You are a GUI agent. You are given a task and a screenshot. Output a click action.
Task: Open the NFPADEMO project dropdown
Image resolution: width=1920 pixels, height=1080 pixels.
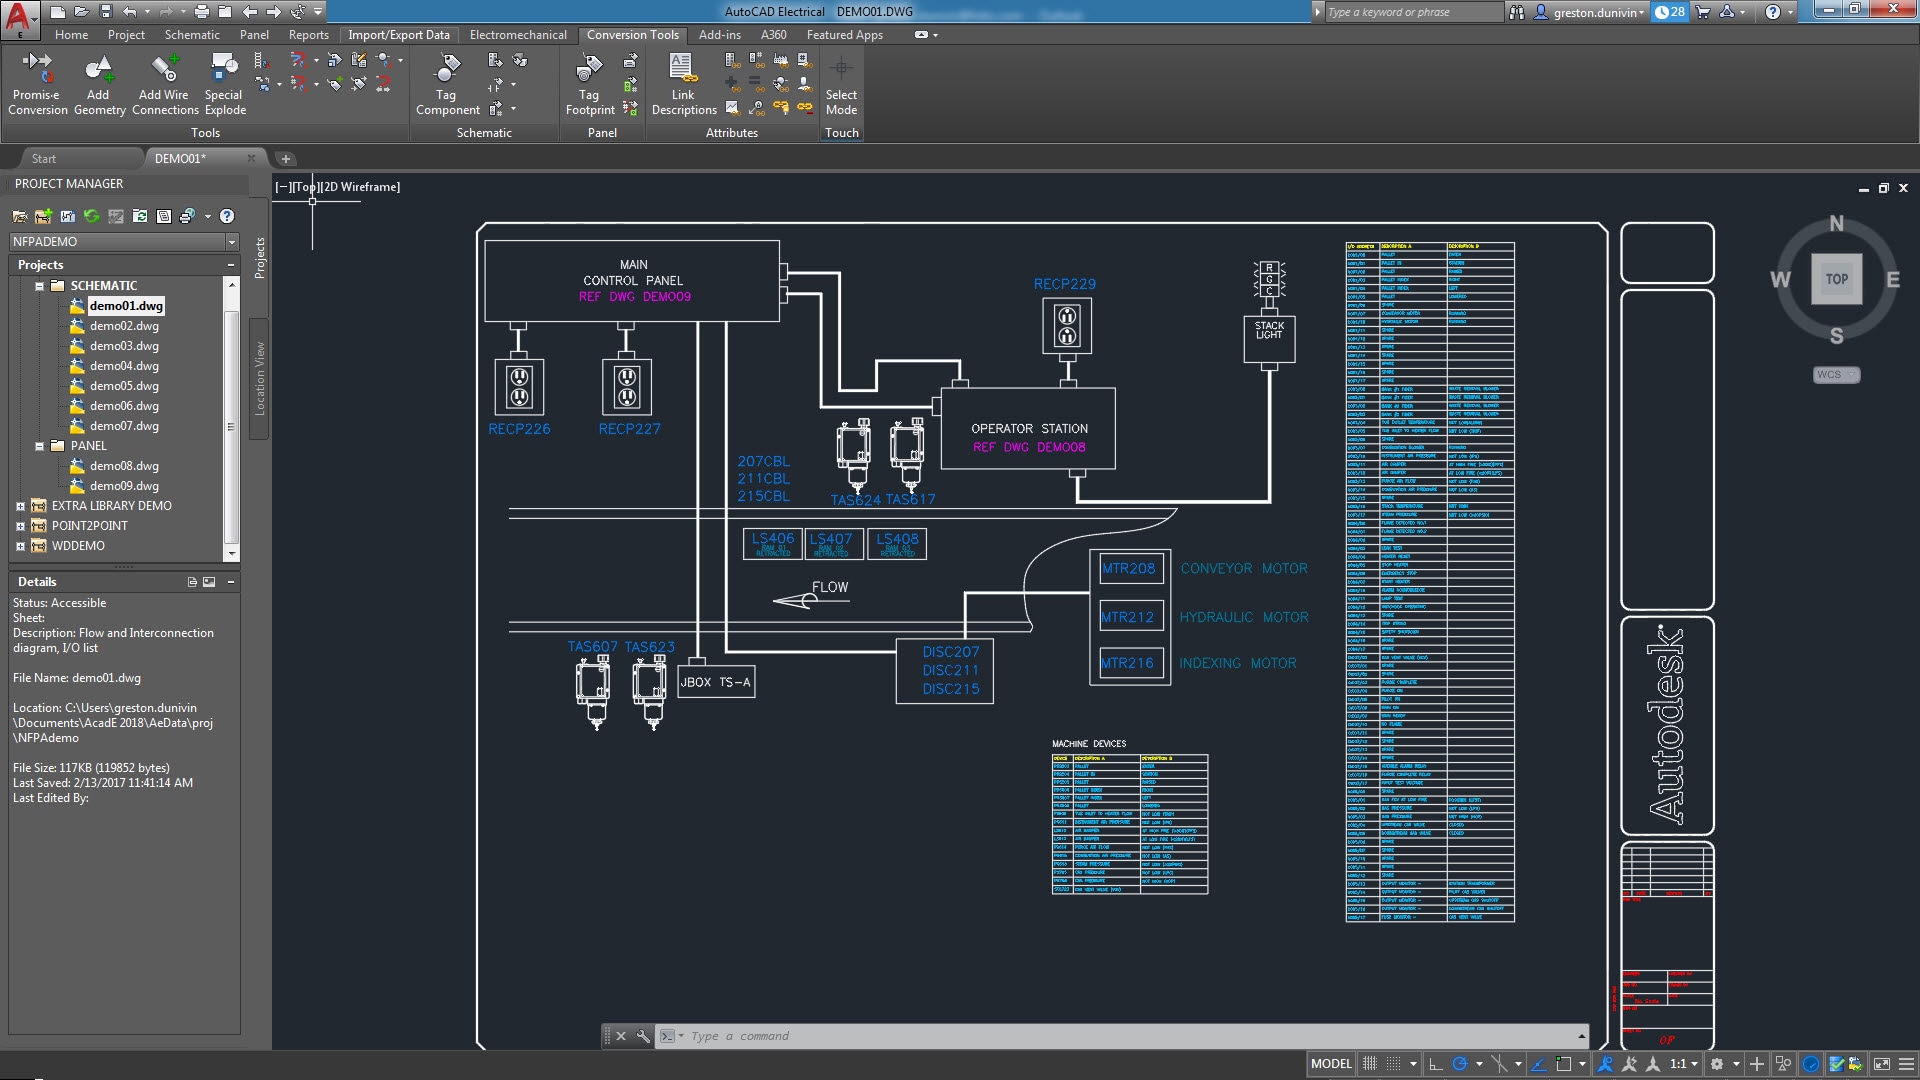click(232, 241)
